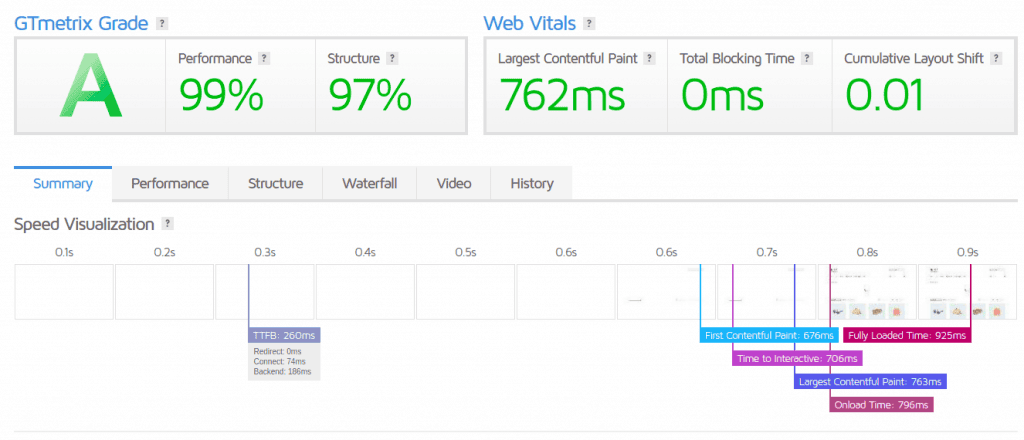Viewport: 1024px width, 440px height.
Task: Click the 97% structure score
Action: tap(370, 94)
